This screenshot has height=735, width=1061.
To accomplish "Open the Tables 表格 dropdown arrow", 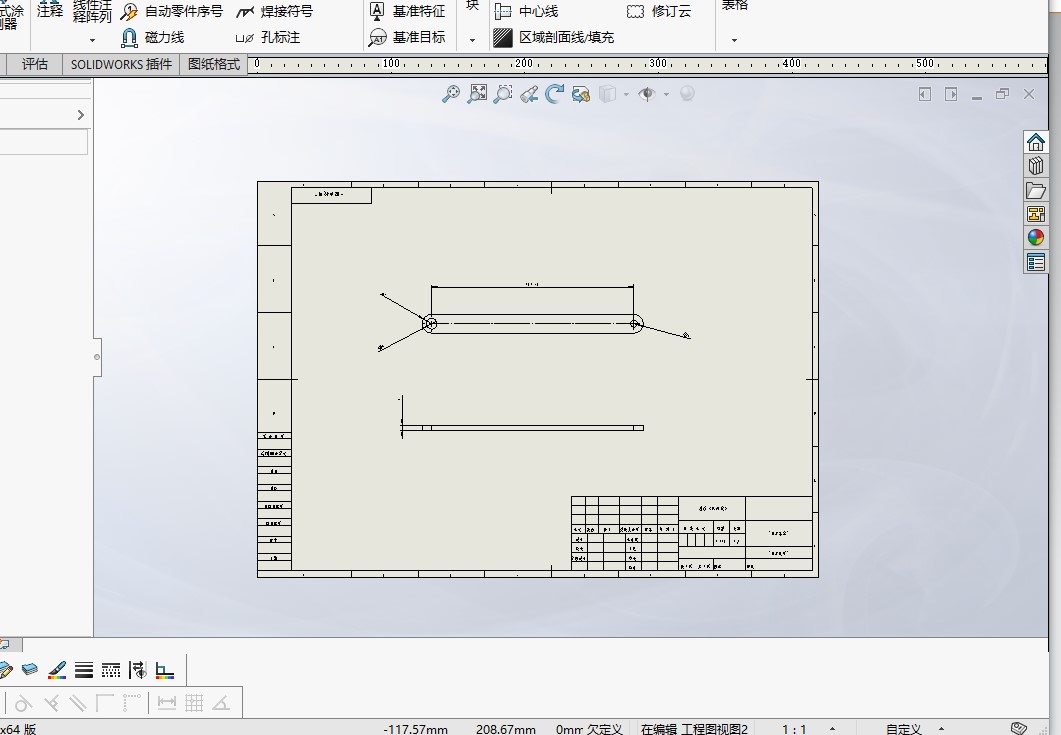I will click(734, 40).
